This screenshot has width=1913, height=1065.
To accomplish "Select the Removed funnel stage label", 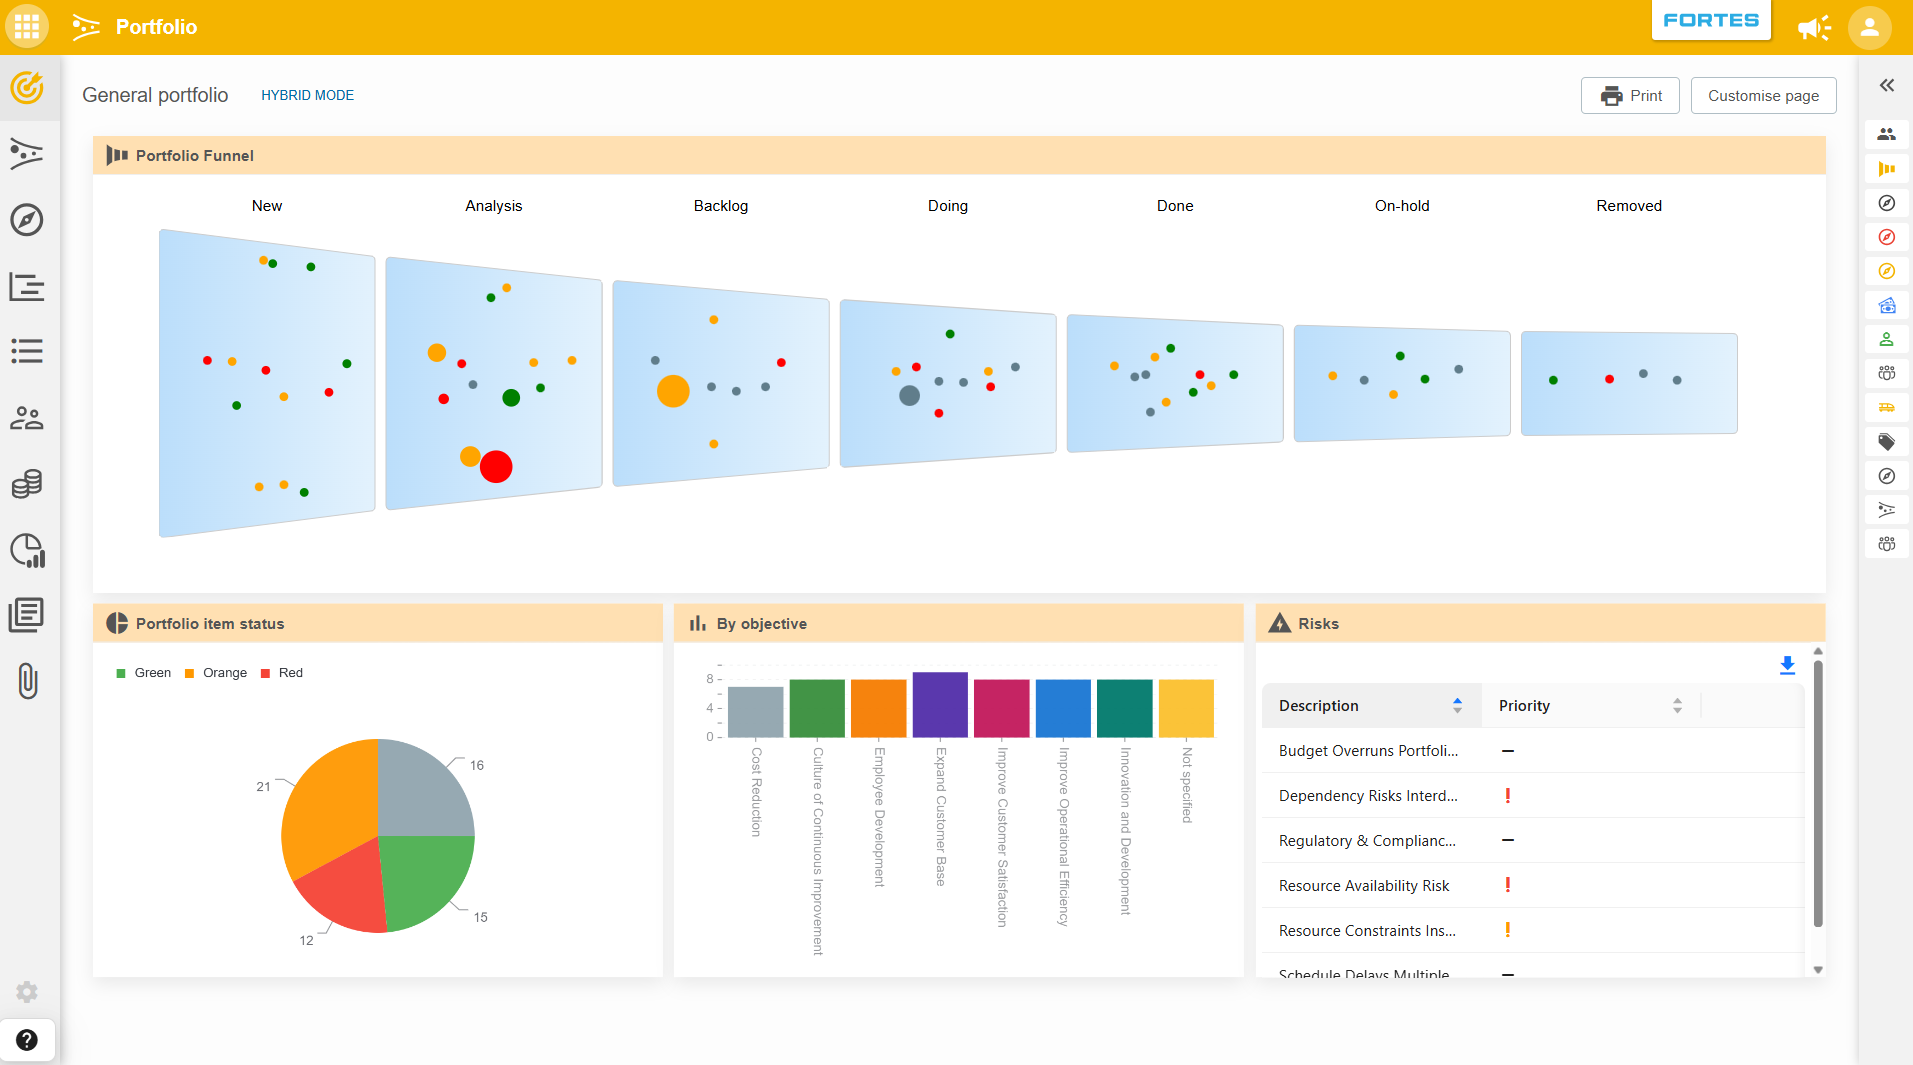I will [1629, 206].
